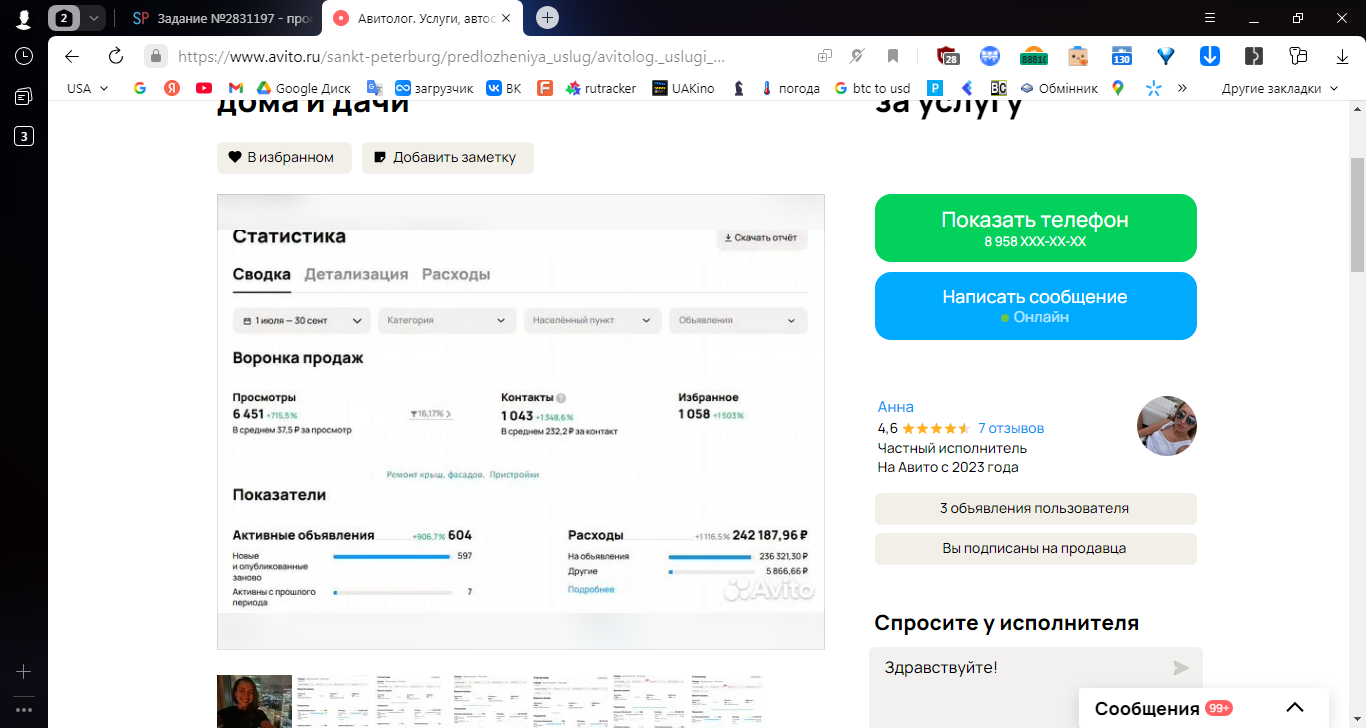Open the Обмінник bookmark

click(1059, 88)
